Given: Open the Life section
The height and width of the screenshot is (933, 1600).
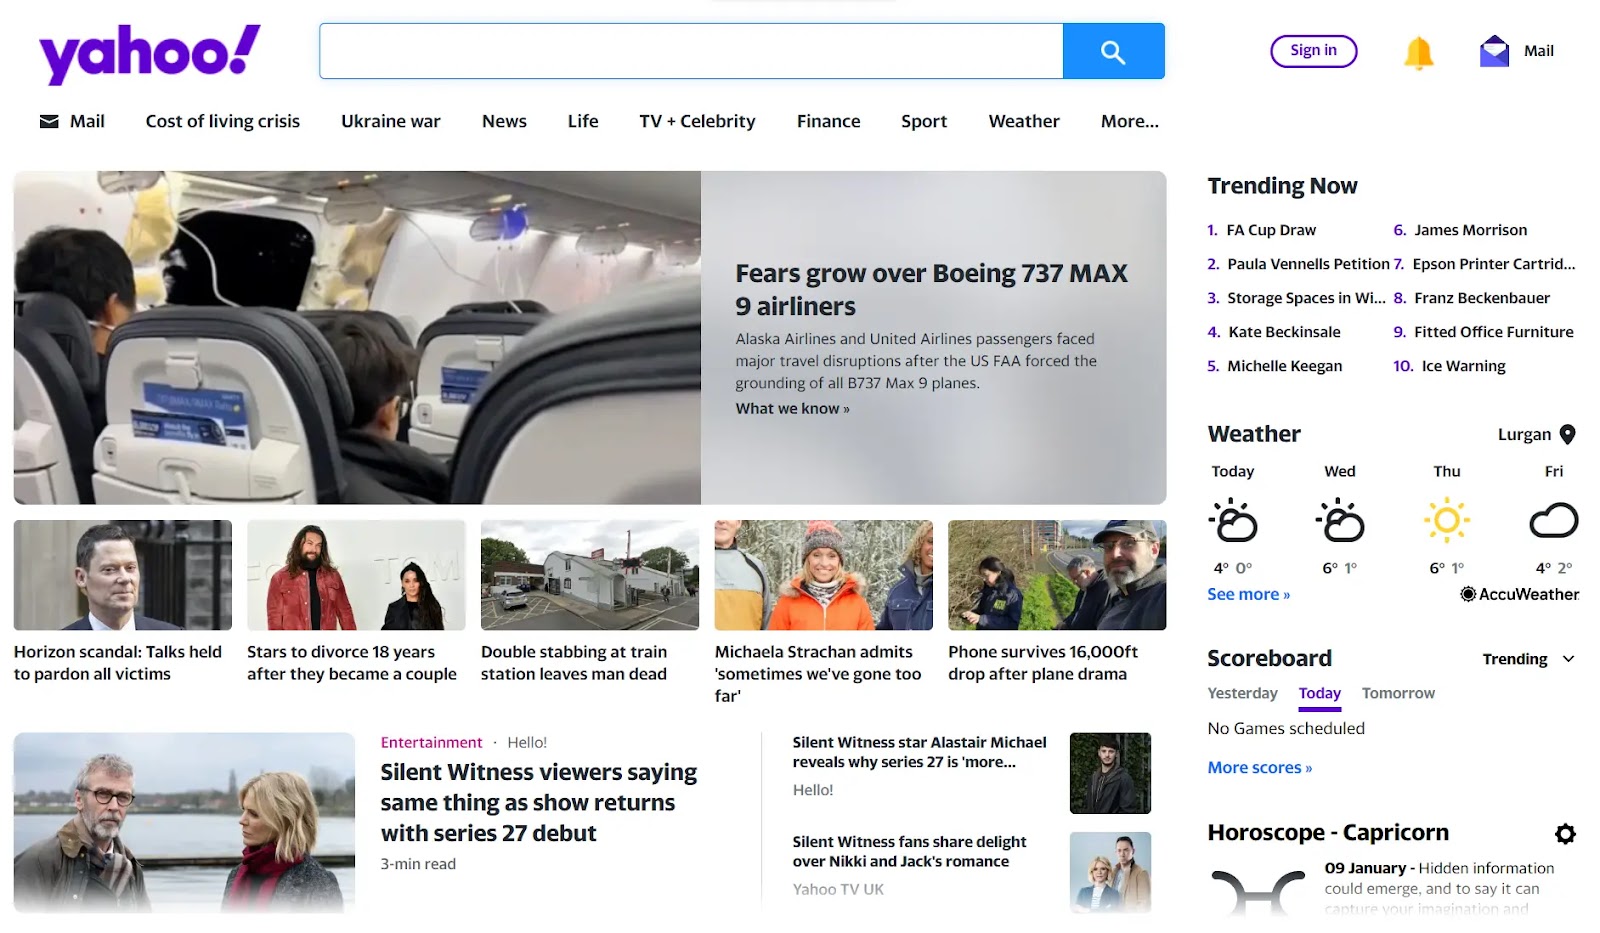Looking at the screenshot, I should click(x=583, y=121).
